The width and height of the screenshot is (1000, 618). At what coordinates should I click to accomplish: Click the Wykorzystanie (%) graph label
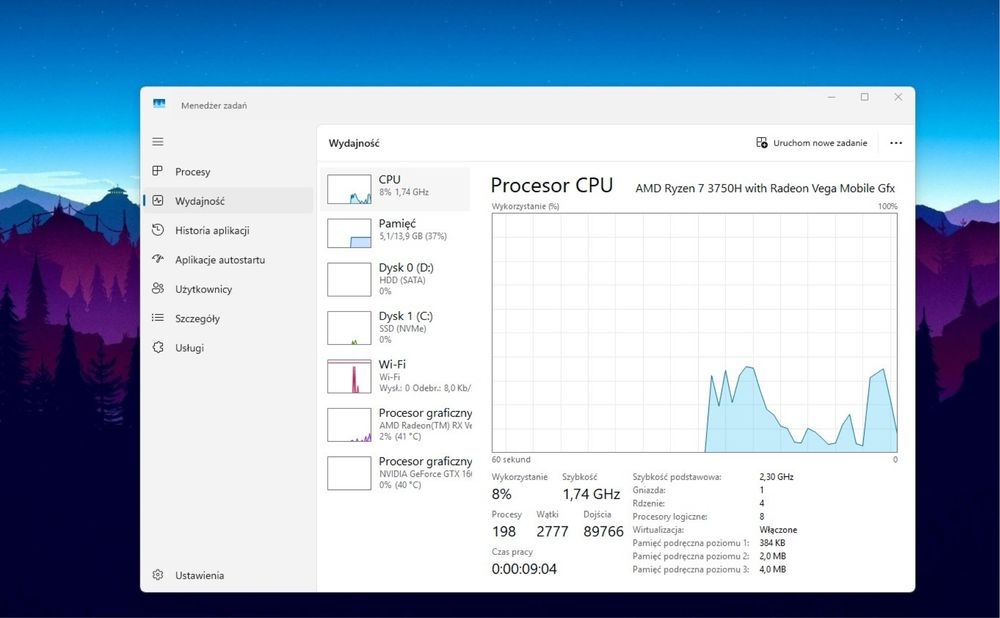click(526, 206)
